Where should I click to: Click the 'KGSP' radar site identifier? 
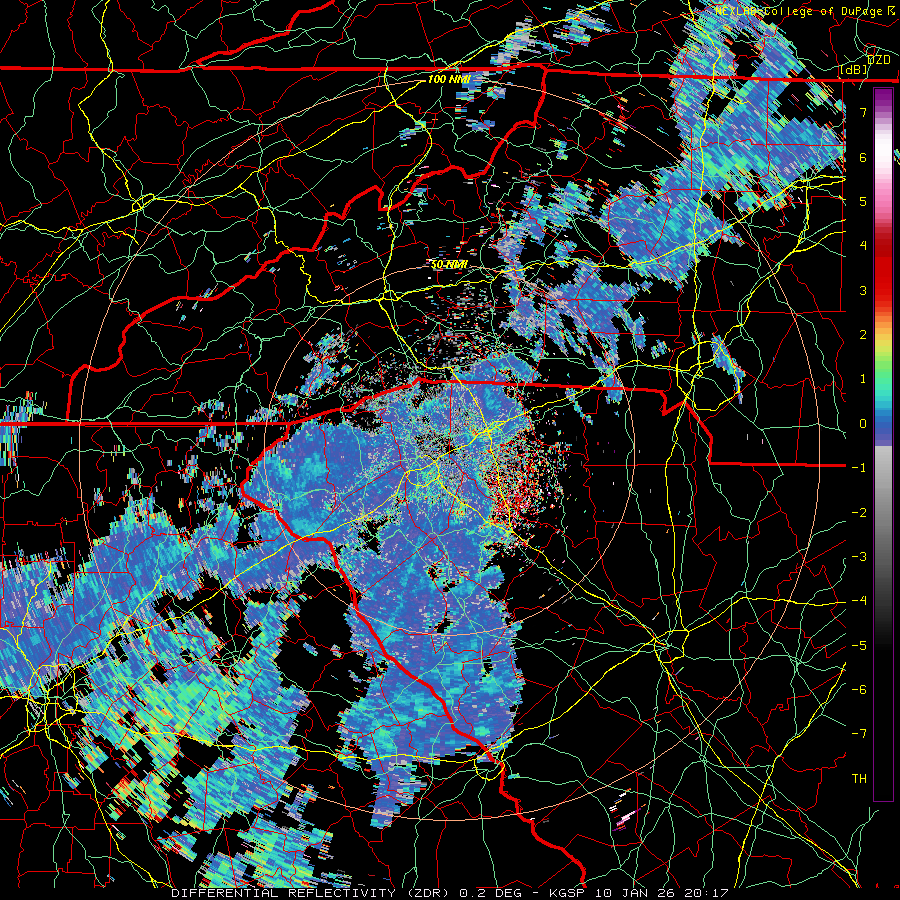click(567, 893)
